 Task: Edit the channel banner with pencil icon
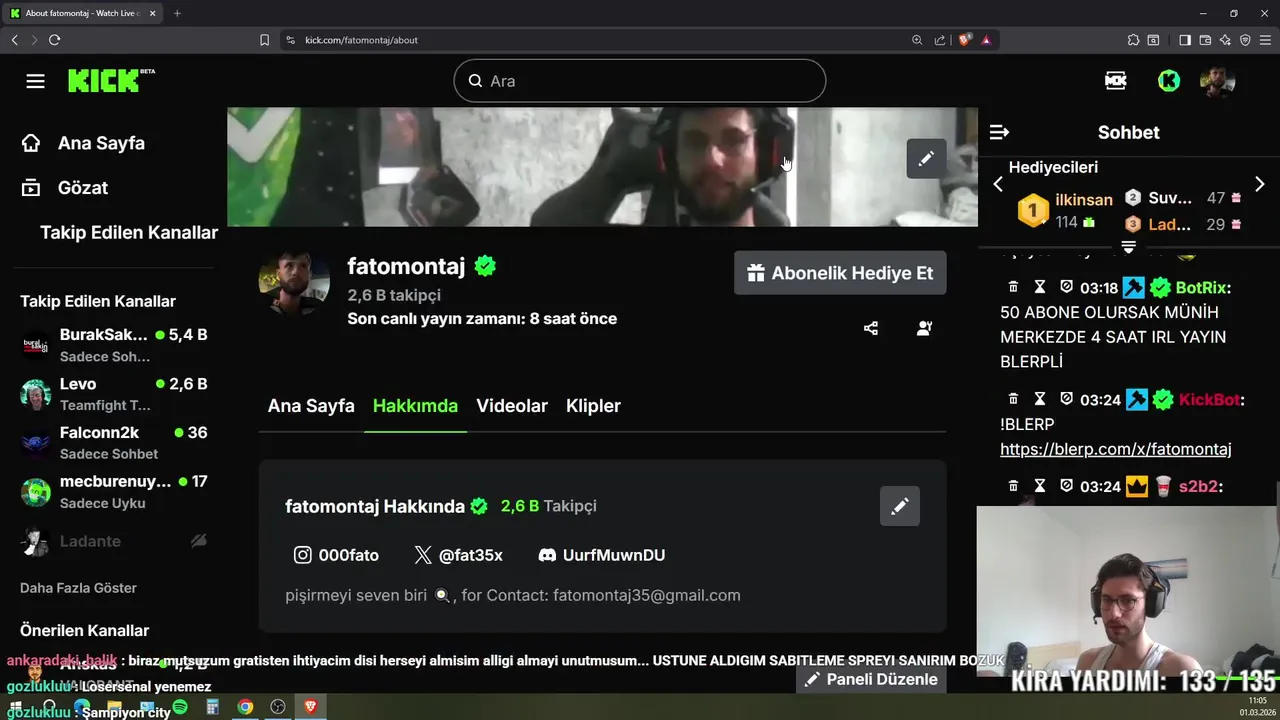926,158
